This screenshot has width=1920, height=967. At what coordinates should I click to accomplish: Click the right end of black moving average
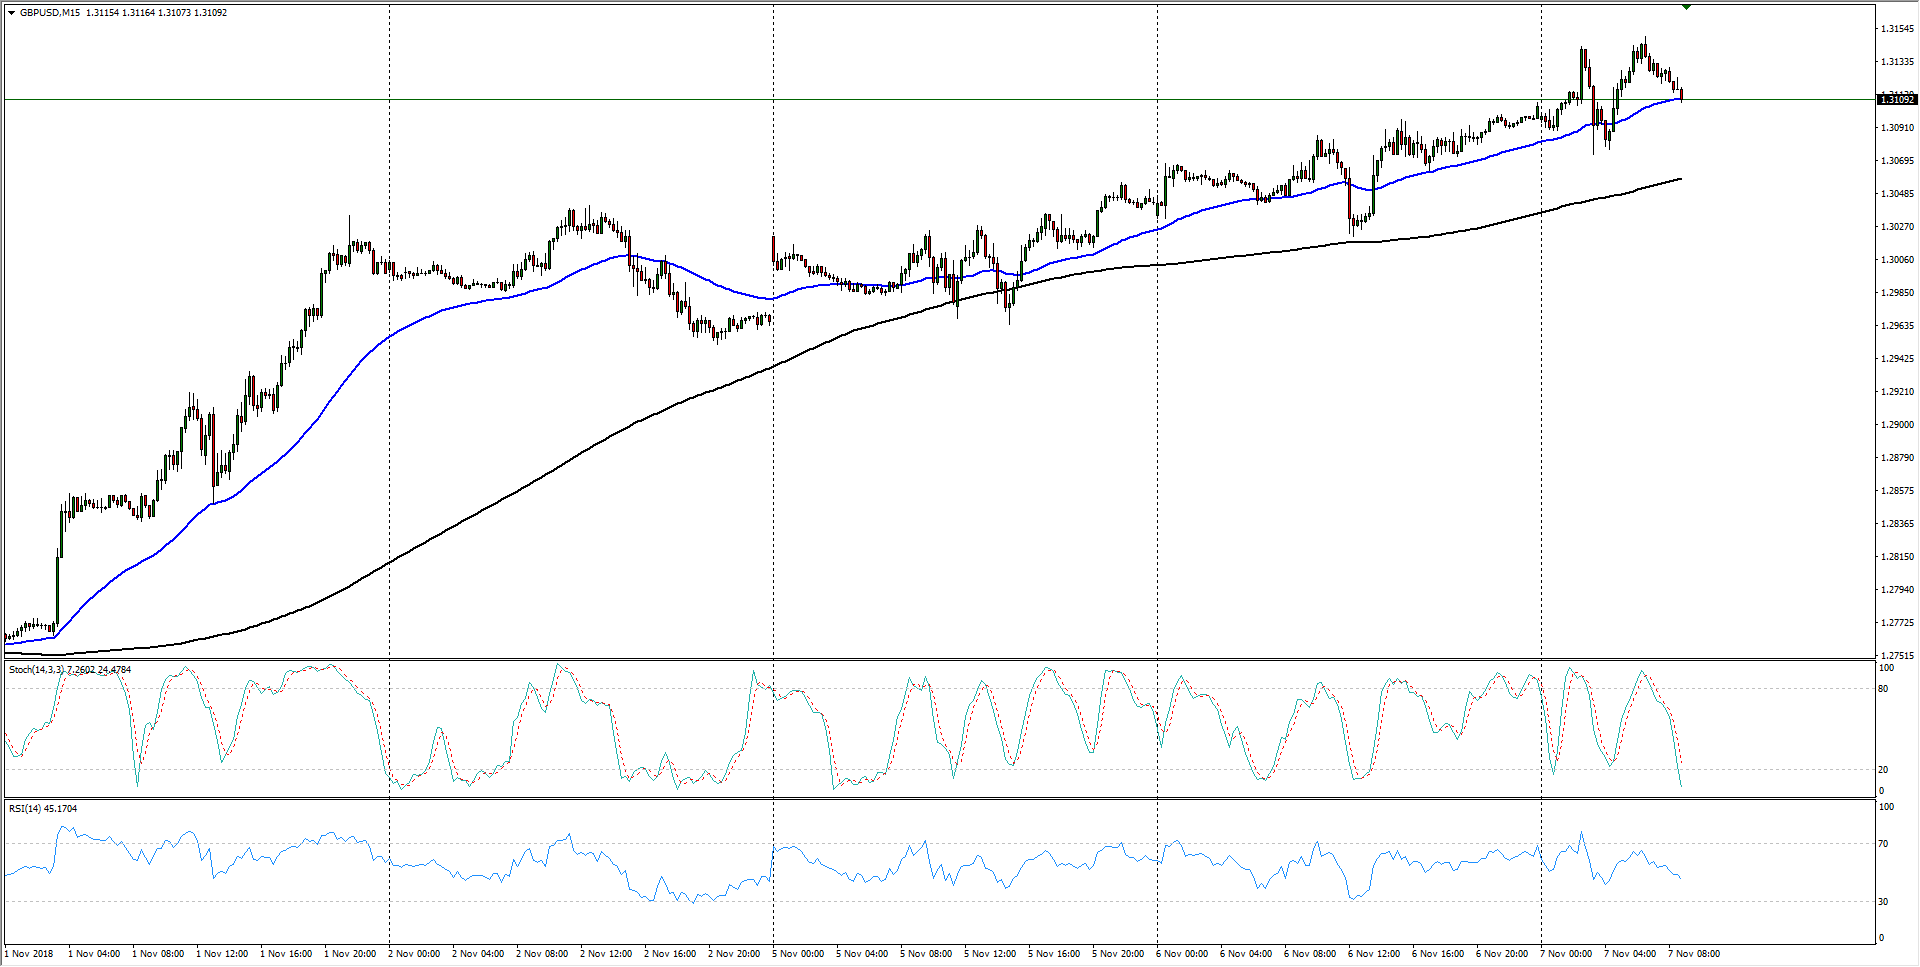(x=1680, y=179)
